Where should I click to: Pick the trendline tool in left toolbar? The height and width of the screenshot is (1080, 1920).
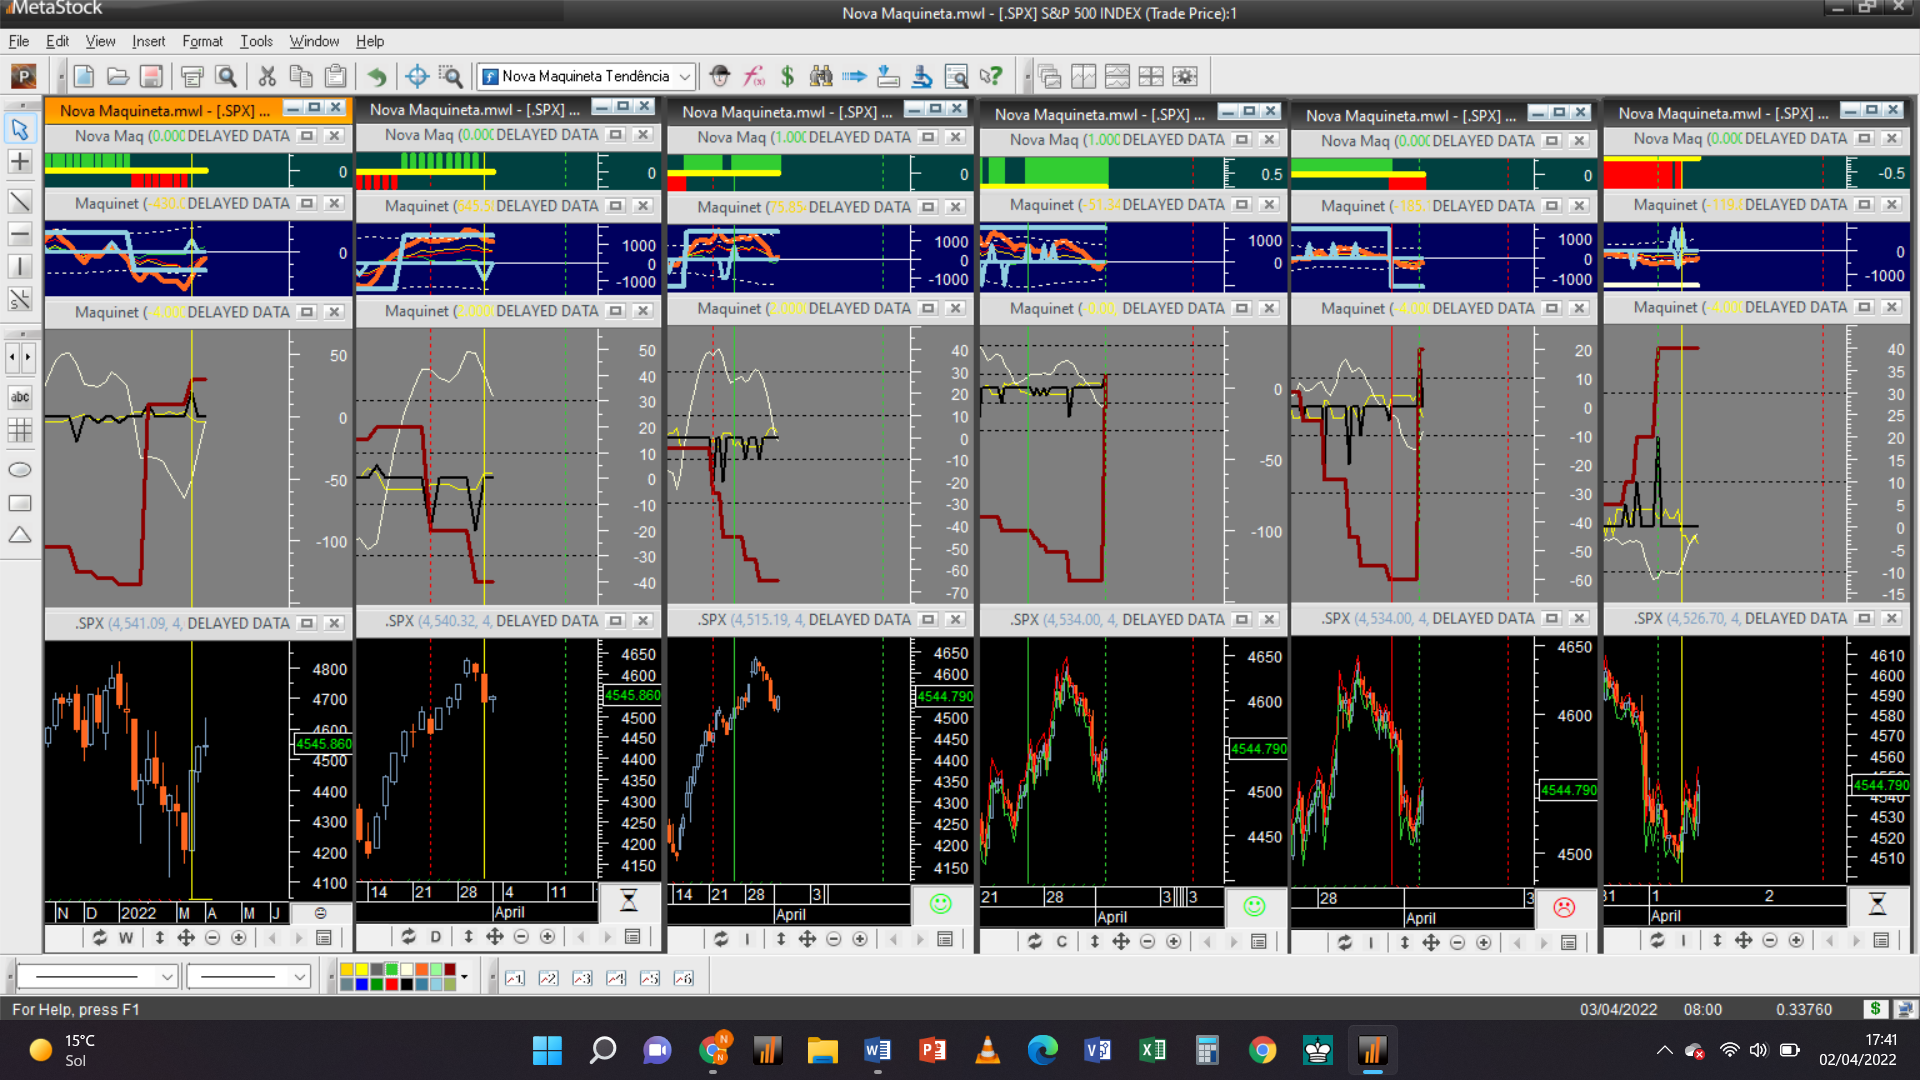coord(20,202)
